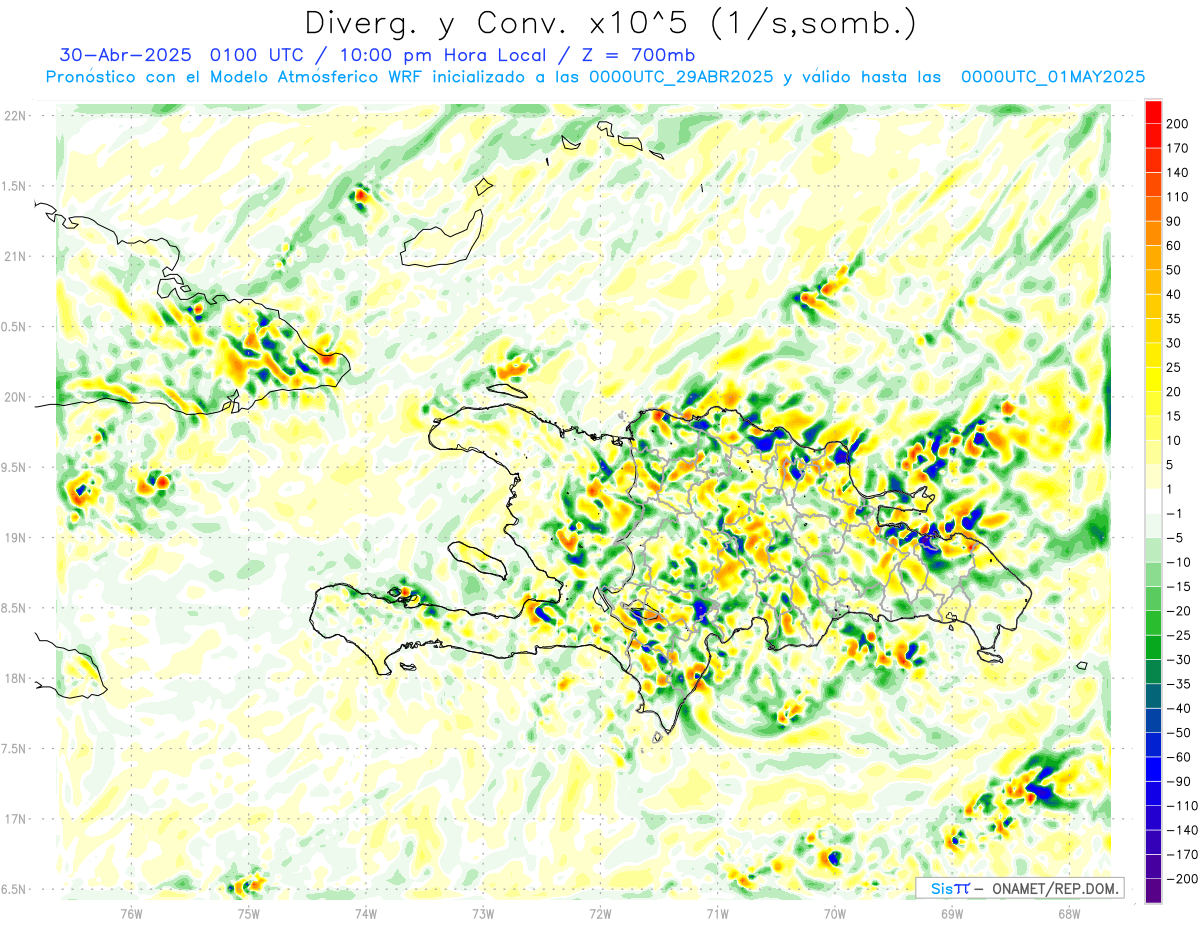
Task: Click the 76W longitude label
Action: pos(131,913)
